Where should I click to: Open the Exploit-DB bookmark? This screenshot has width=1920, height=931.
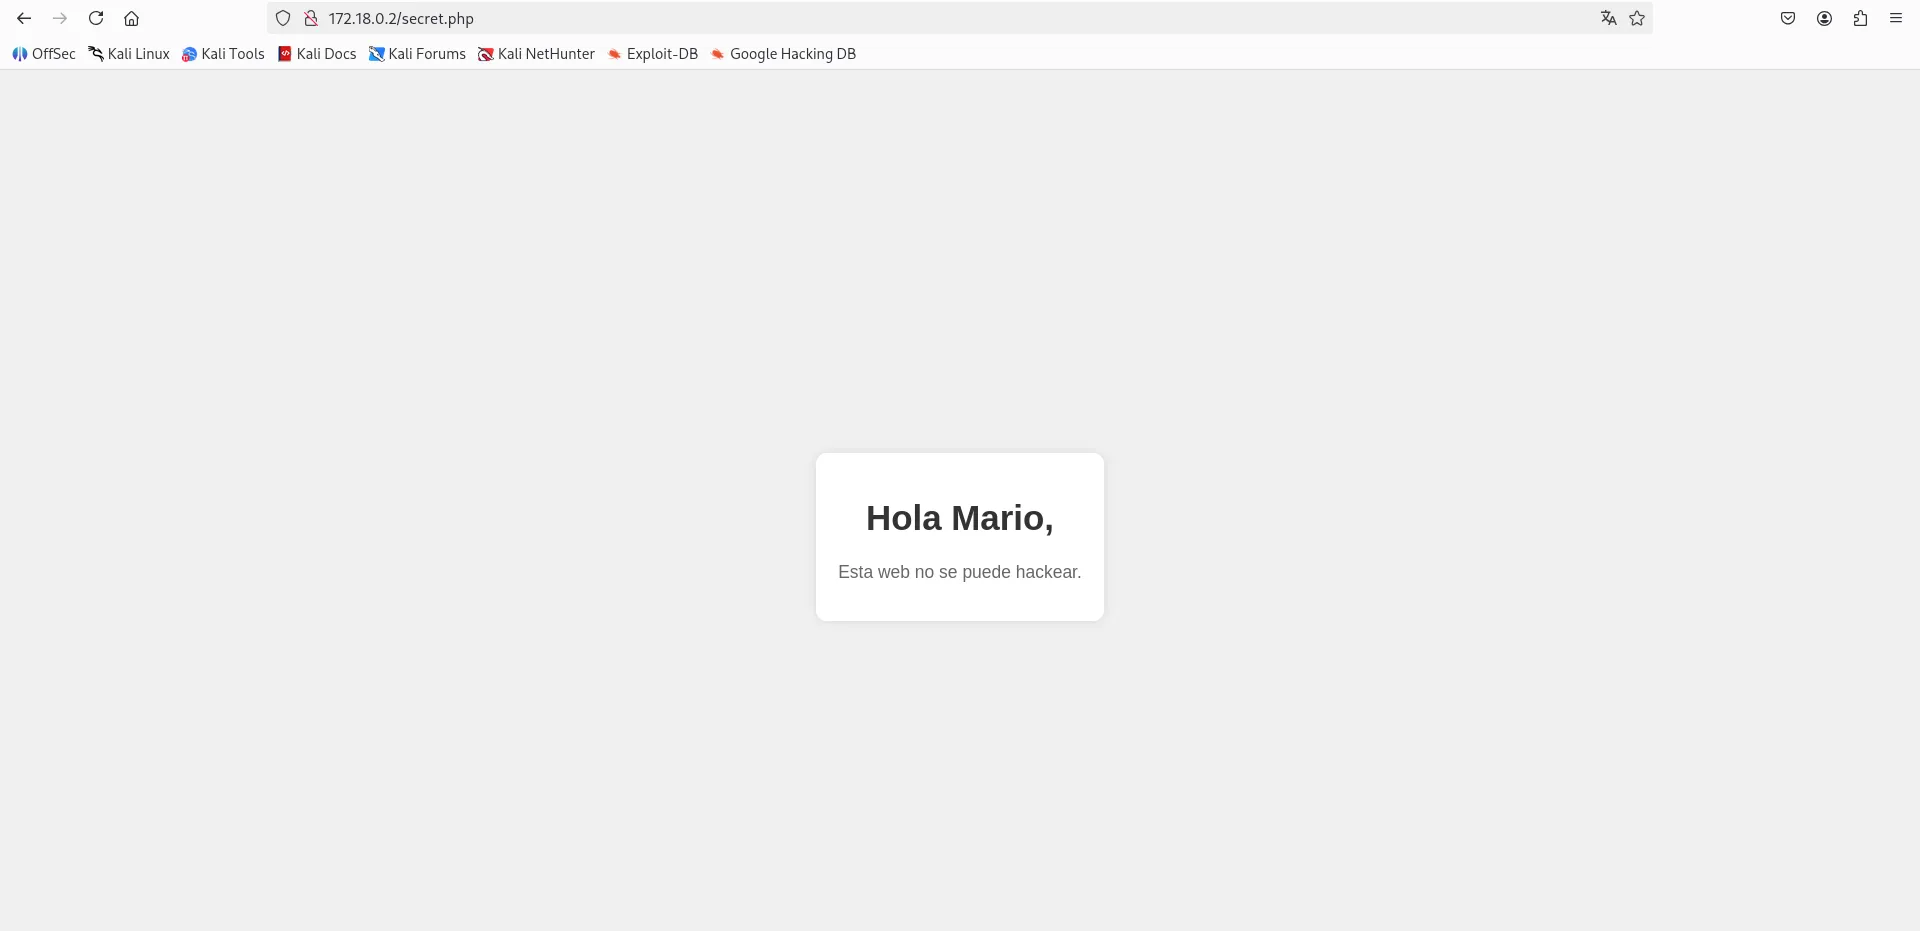coord(653,54)
